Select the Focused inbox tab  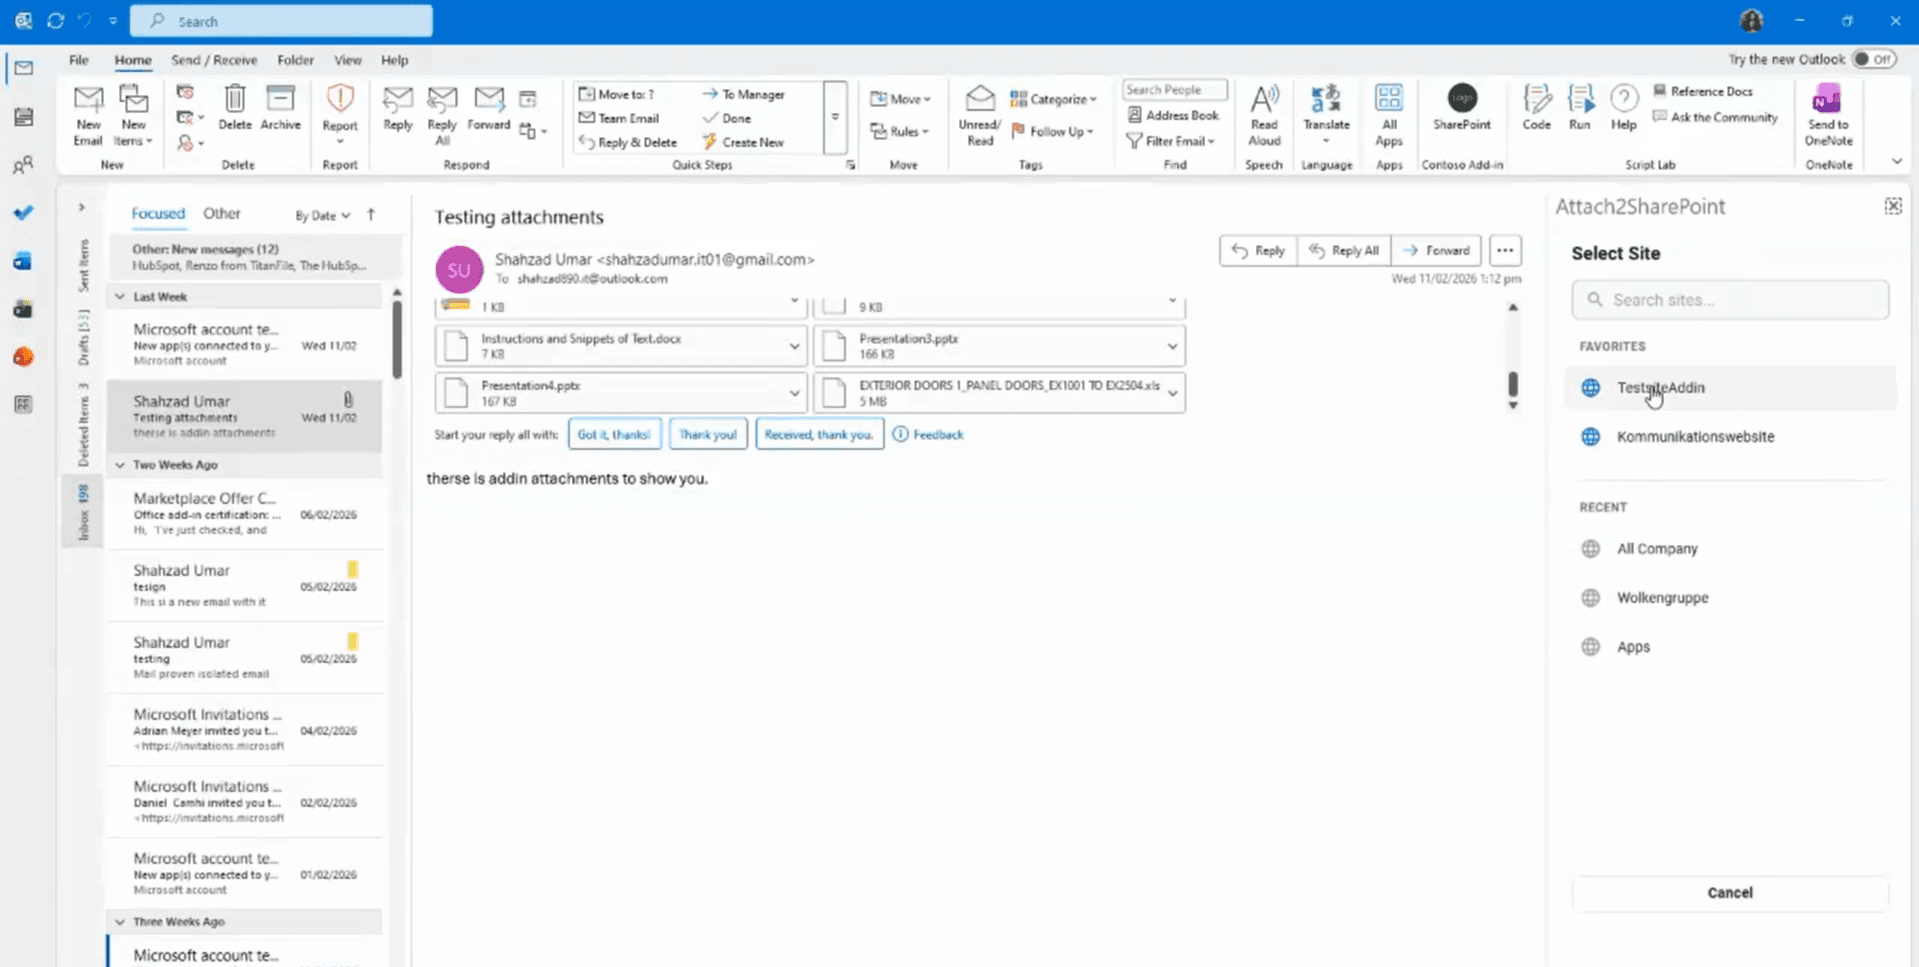click(158, 213)
